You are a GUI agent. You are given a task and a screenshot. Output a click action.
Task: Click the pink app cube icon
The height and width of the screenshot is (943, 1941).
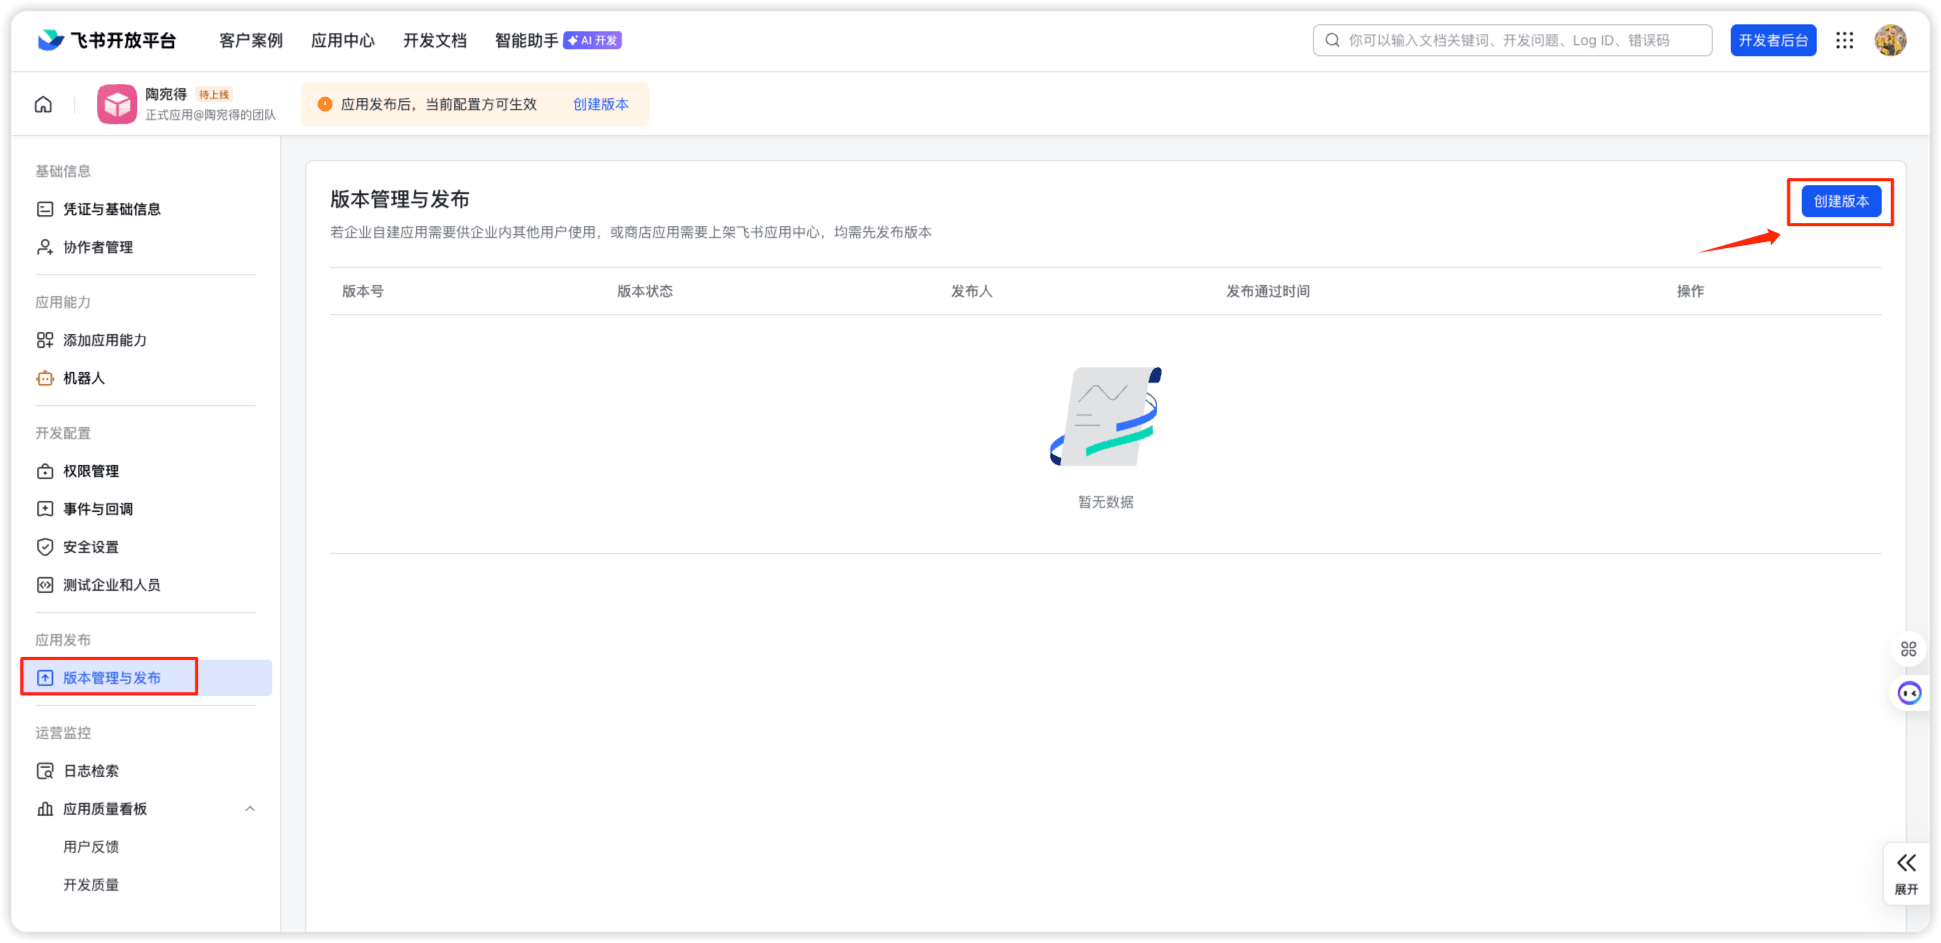click(x=117, y=104)
